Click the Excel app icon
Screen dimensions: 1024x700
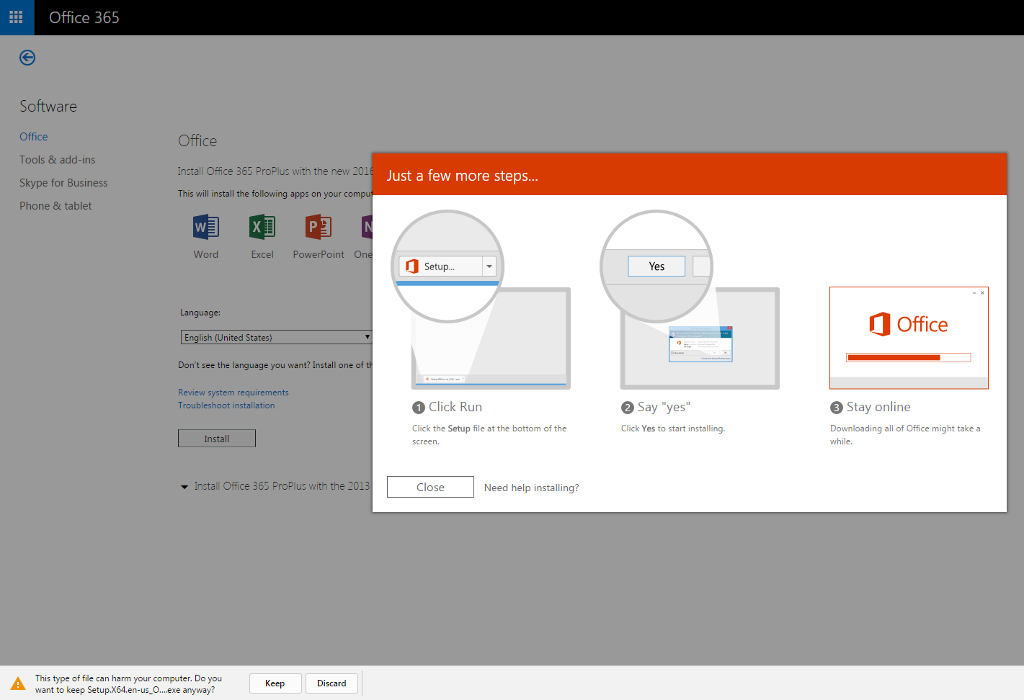coord(262,227)
